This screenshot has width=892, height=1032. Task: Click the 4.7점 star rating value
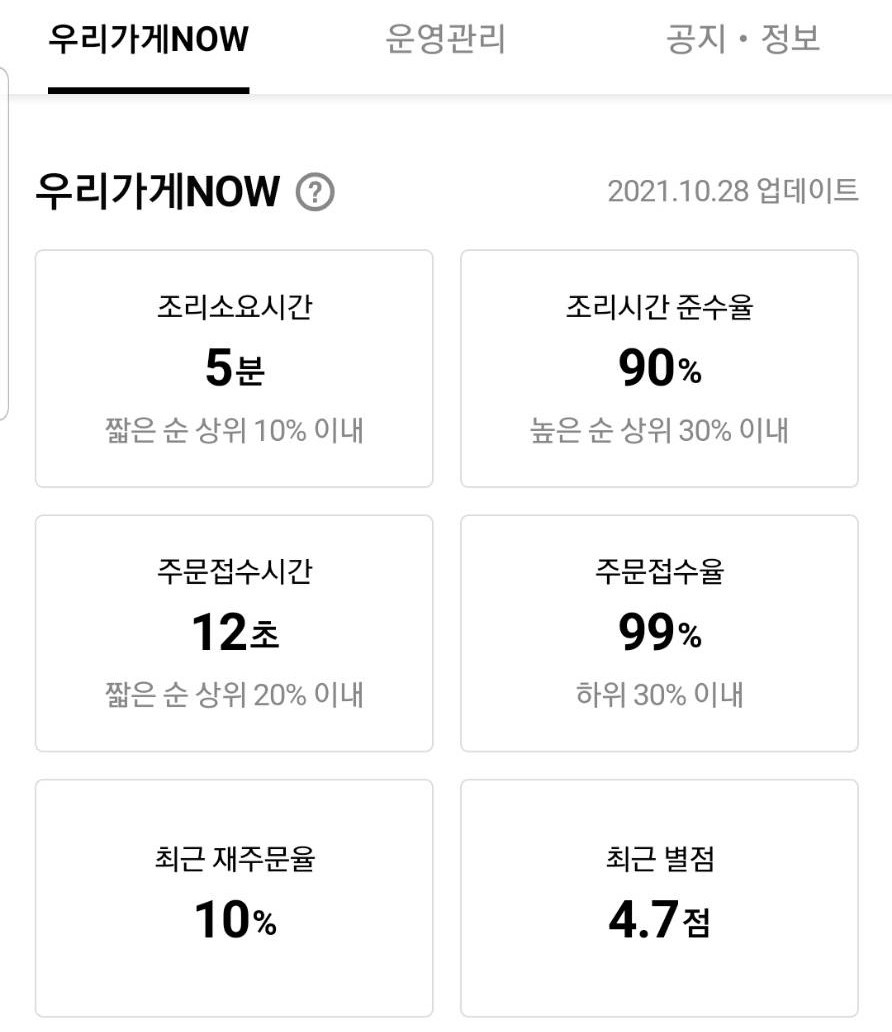point(660,919)
